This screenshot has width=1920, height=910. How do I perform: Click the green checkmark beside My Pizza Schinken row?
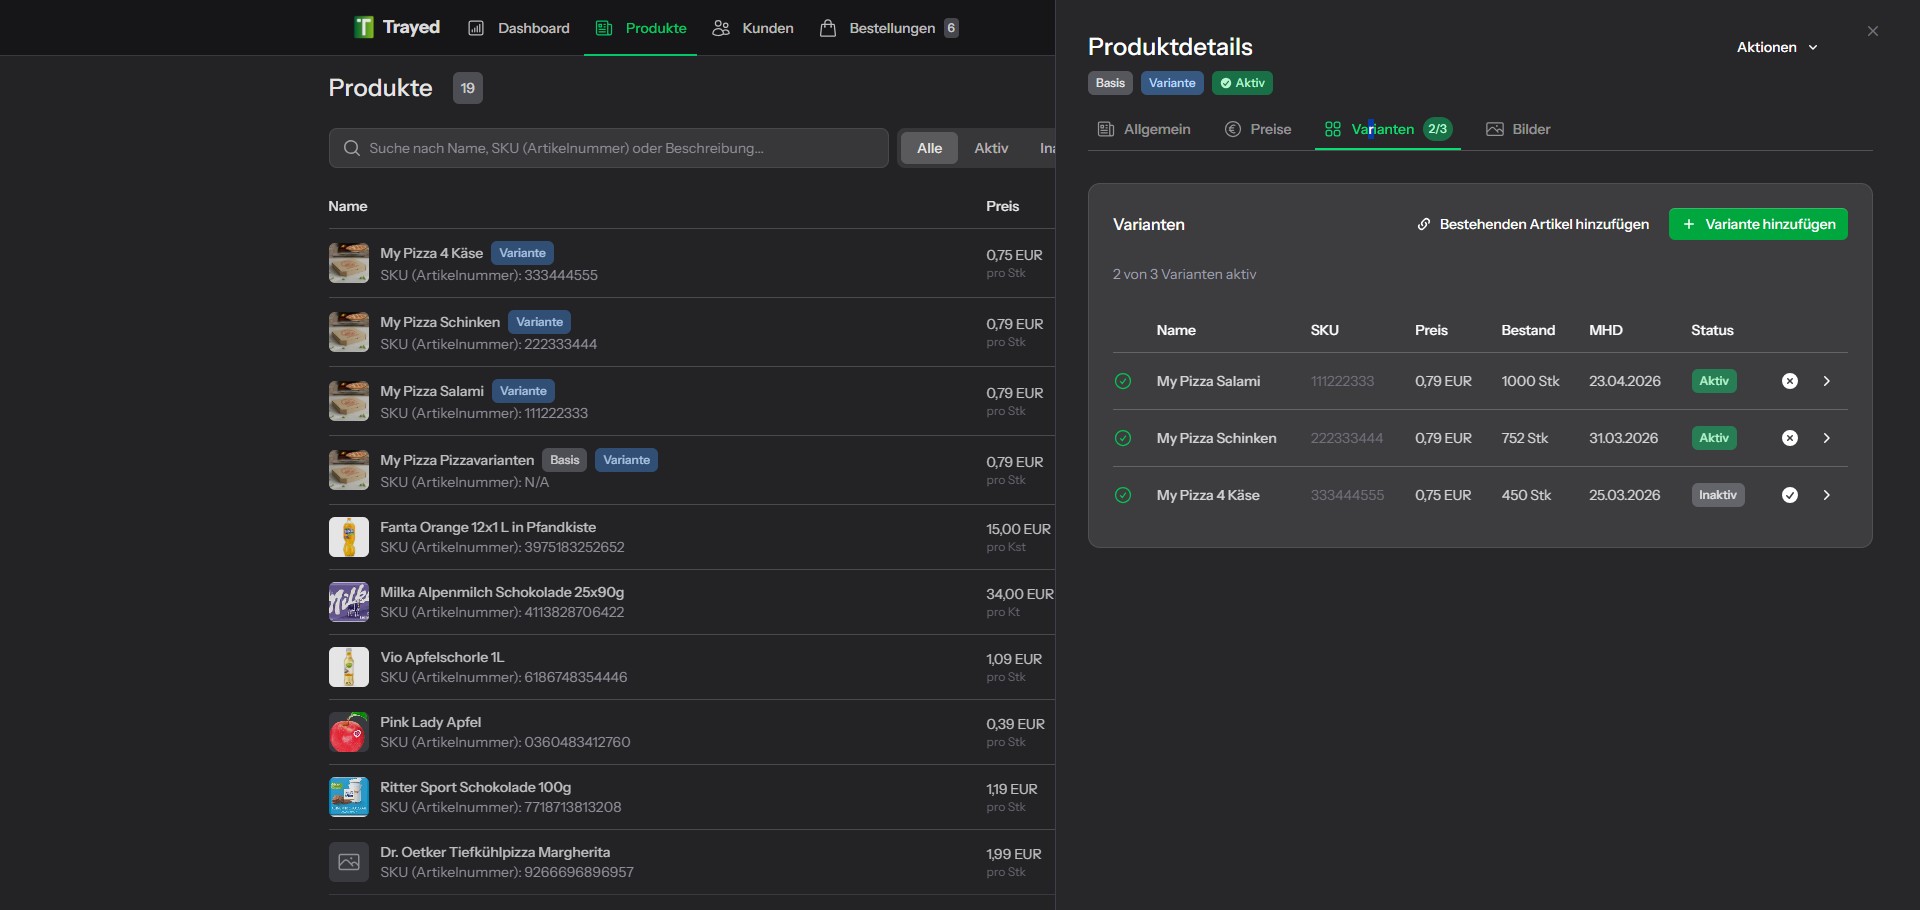pos(1122,438)
